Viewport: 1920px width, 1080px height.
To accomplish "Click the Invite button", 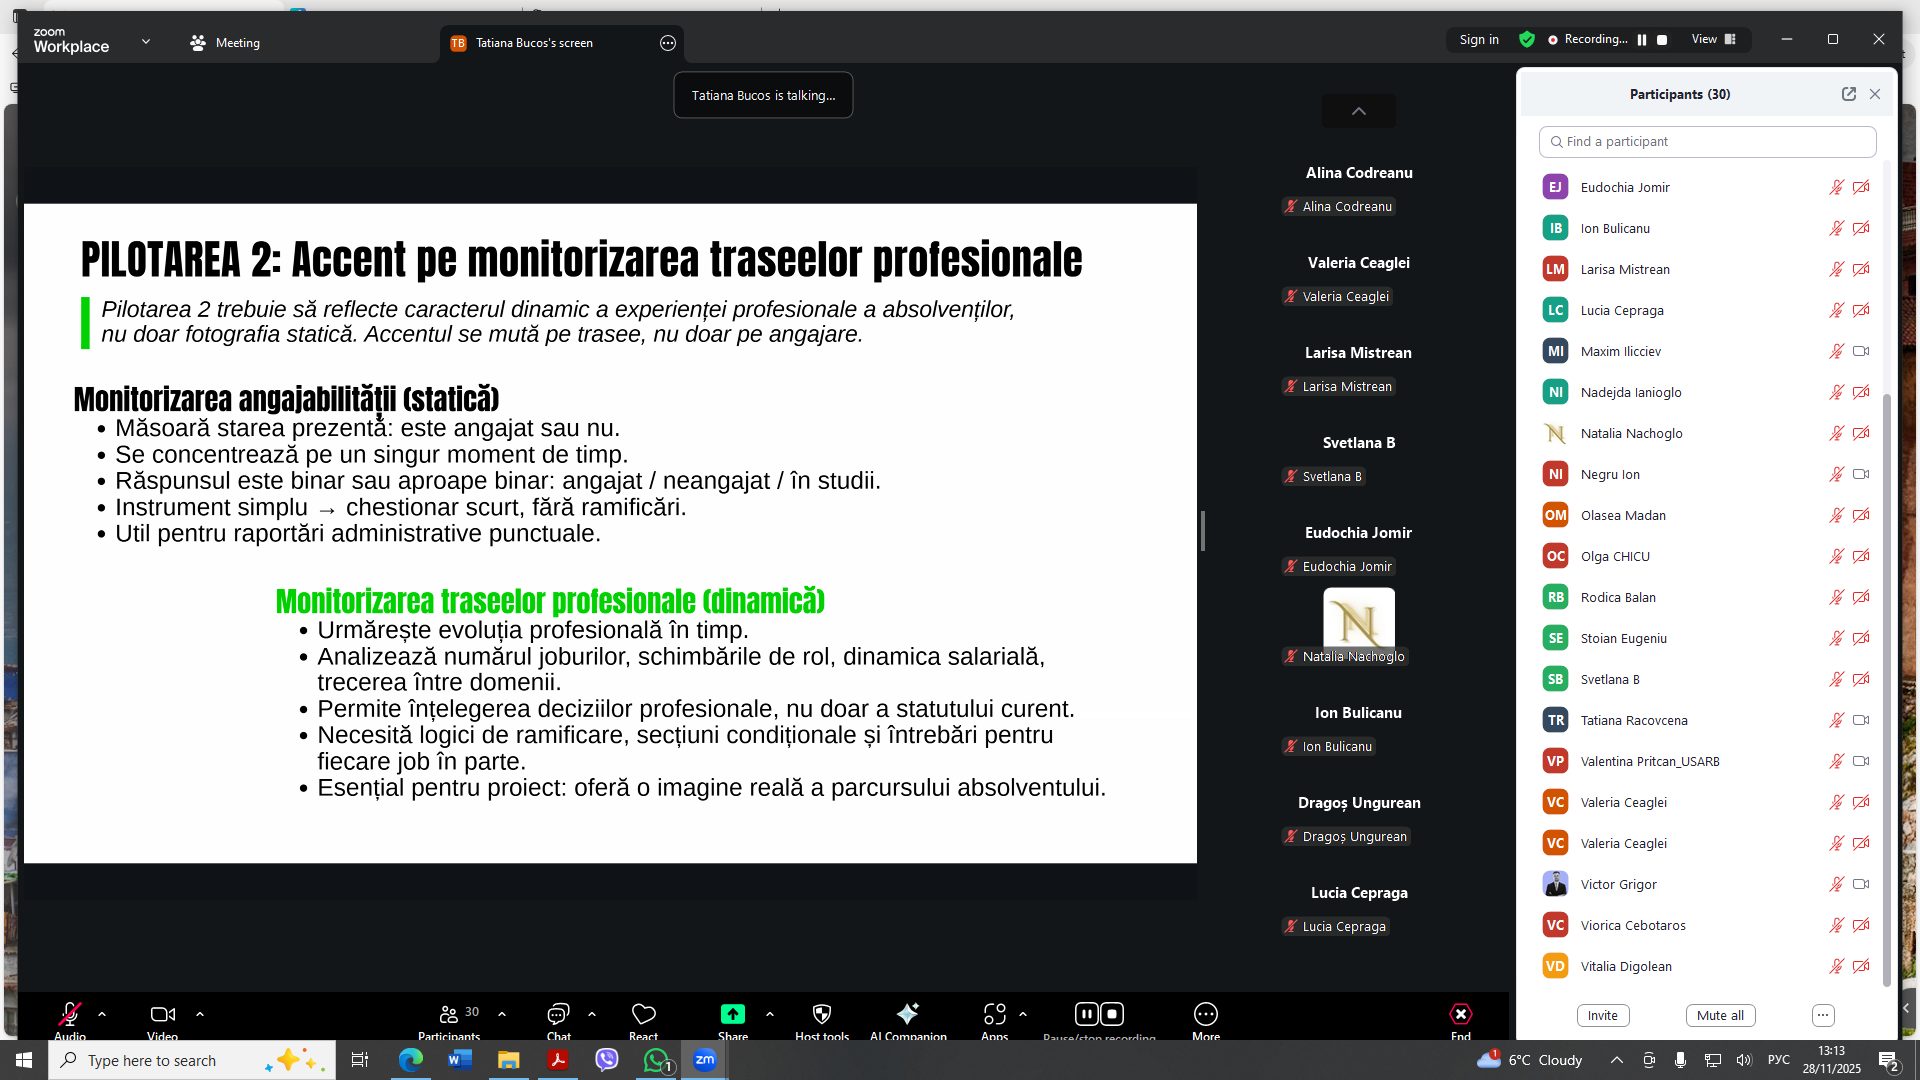I will click(1602, 1015).
